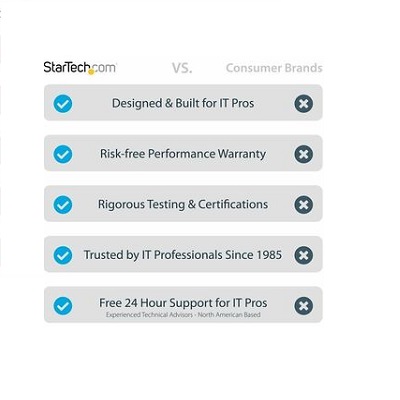Click blue checkmark beside Trusted by IT Professionals
The height and width of the screenshot is (400, 400).
[x=63, y=255]
